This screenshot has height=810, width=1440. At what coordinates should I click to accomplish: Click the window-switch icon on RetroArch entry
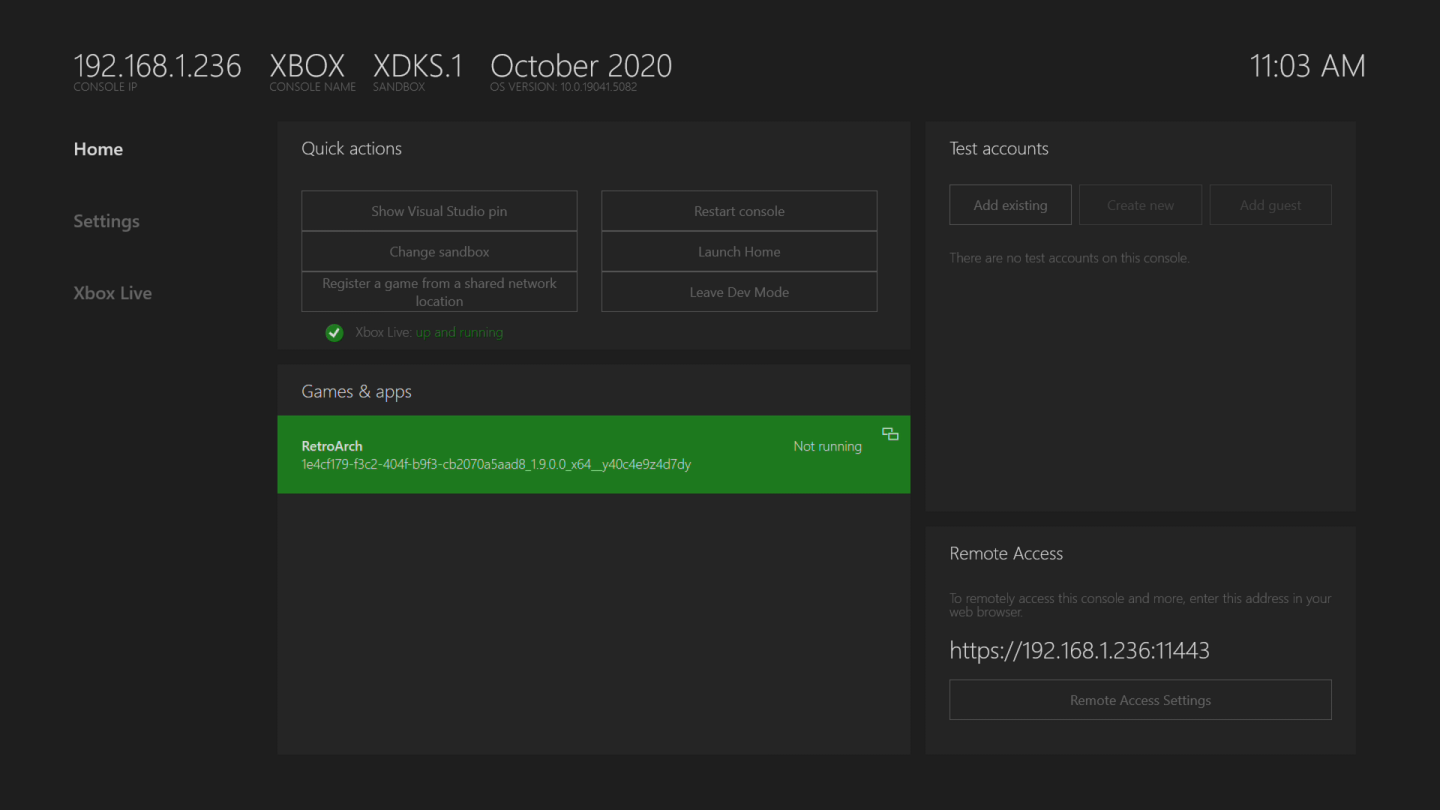tap(890, 434)
